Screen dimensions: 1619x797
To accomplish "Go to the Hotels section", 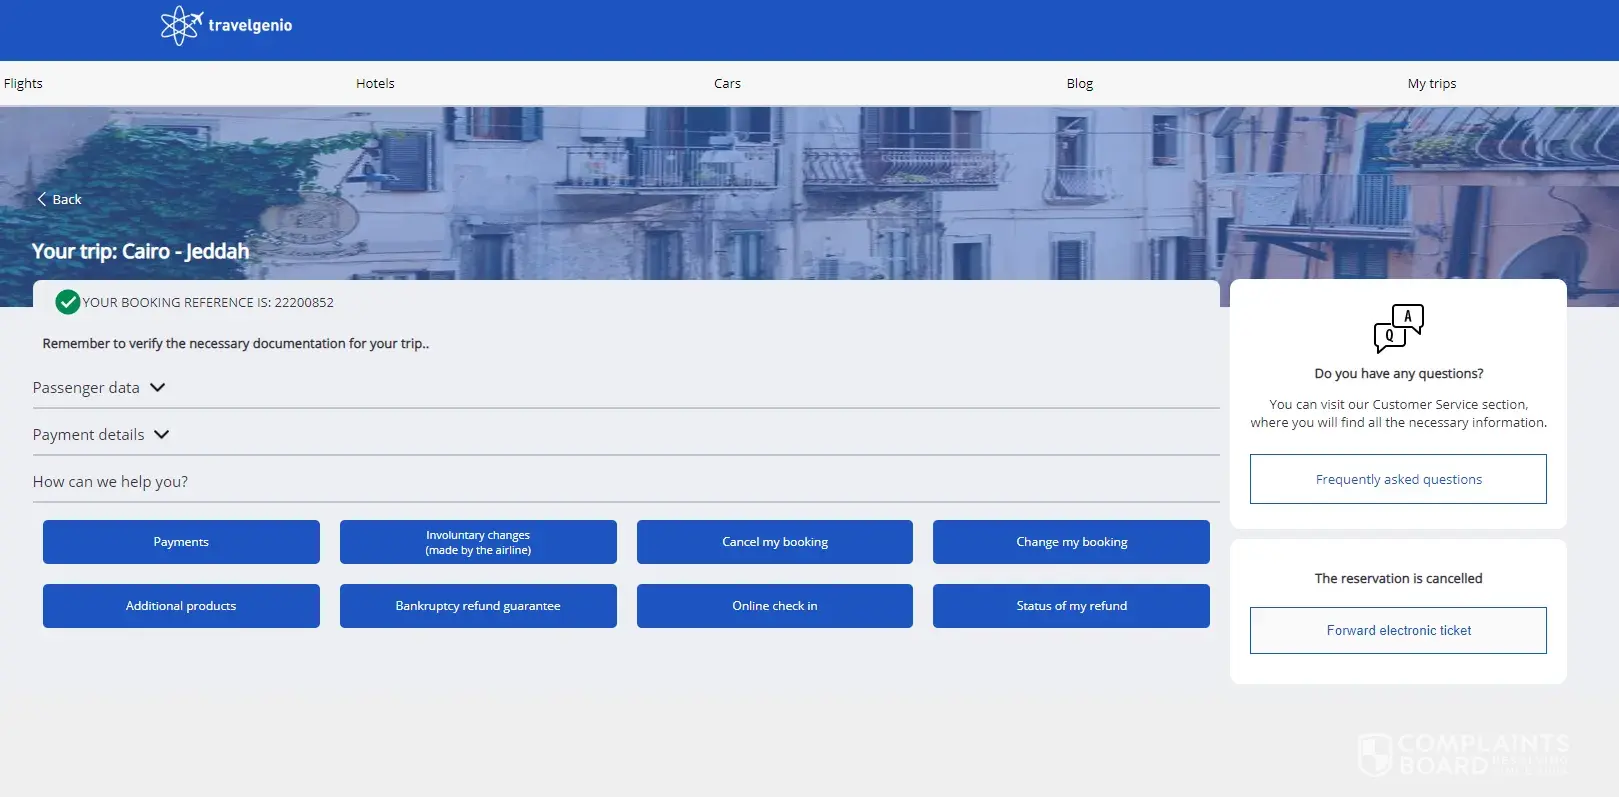I will tap(375, 84).
